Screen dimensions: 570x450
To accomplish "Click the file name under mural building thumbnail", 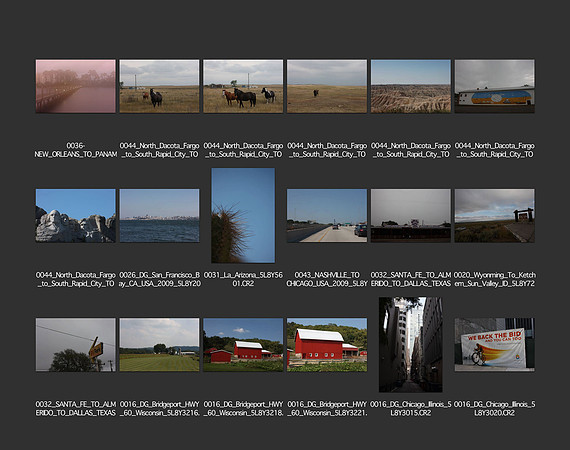I will 494,150.
